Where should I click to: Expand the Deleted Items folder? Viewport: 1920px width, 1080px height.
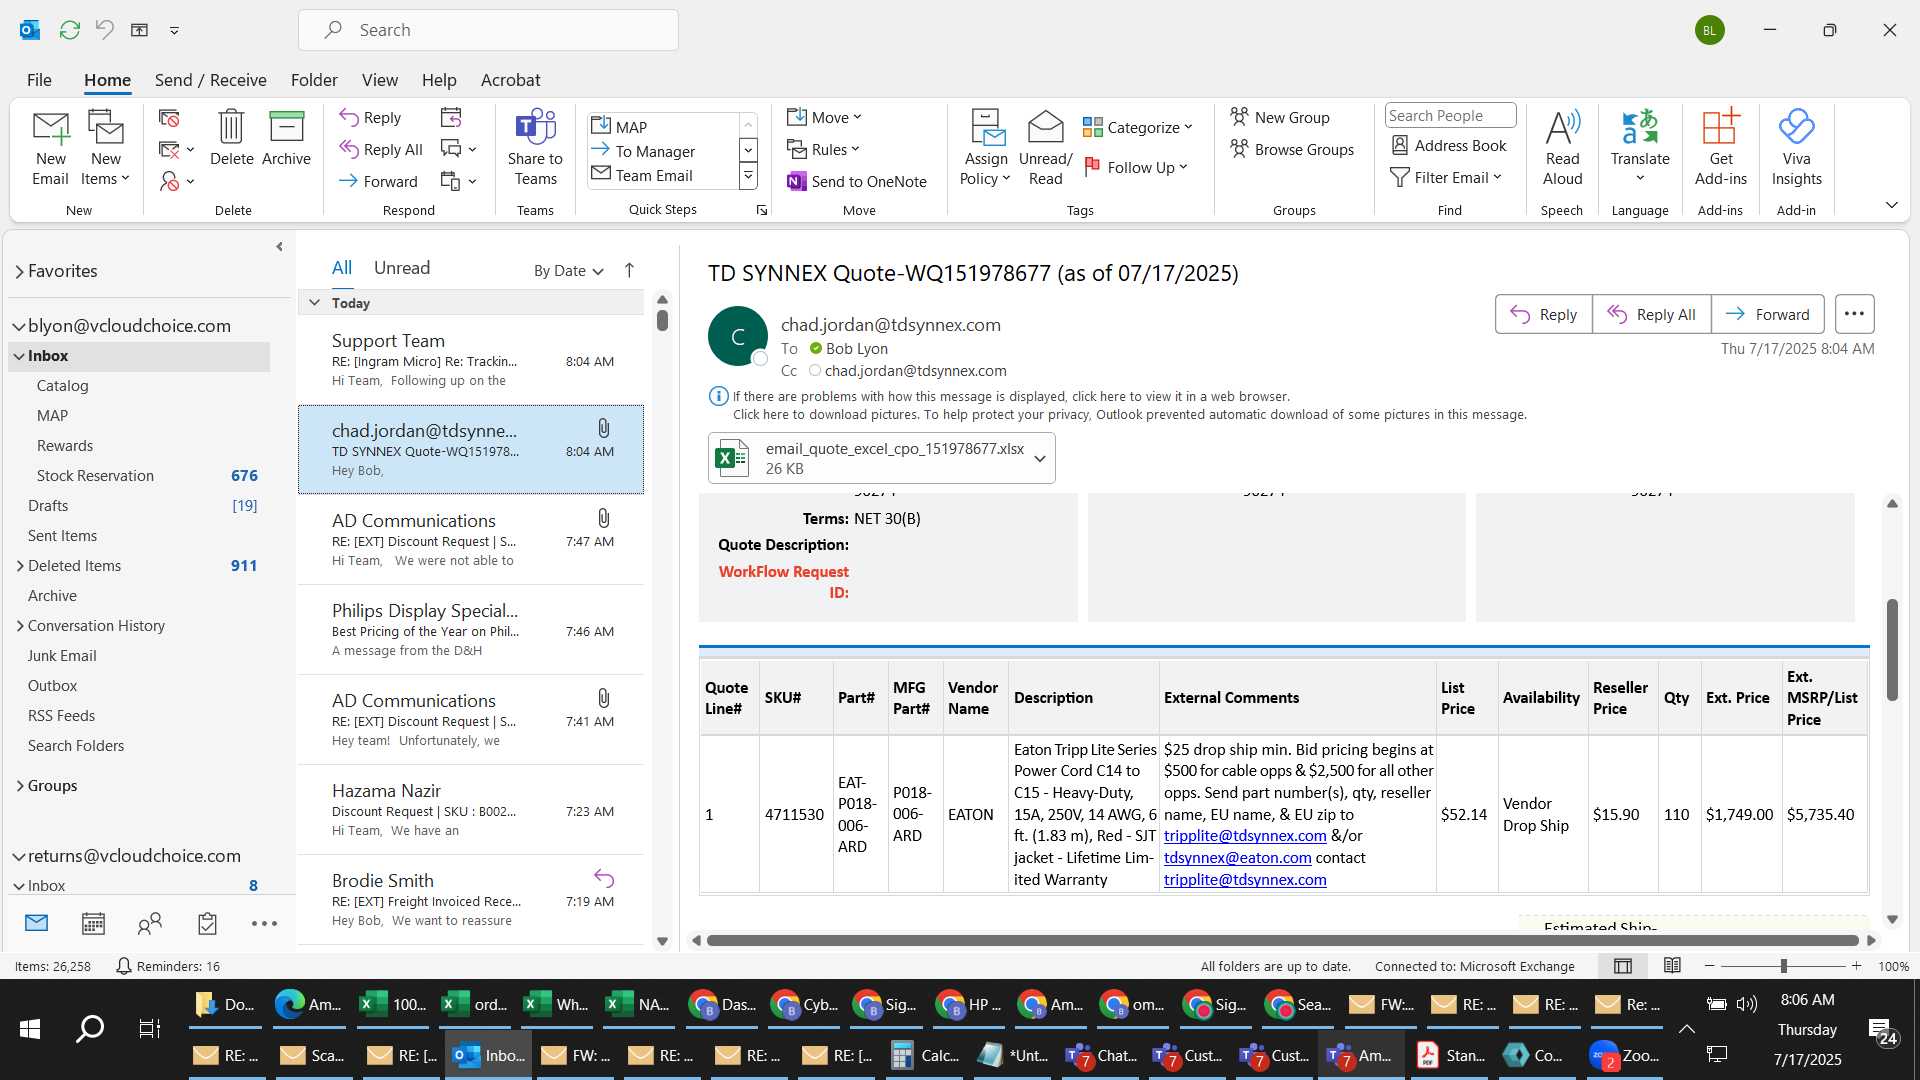[20, 566]
